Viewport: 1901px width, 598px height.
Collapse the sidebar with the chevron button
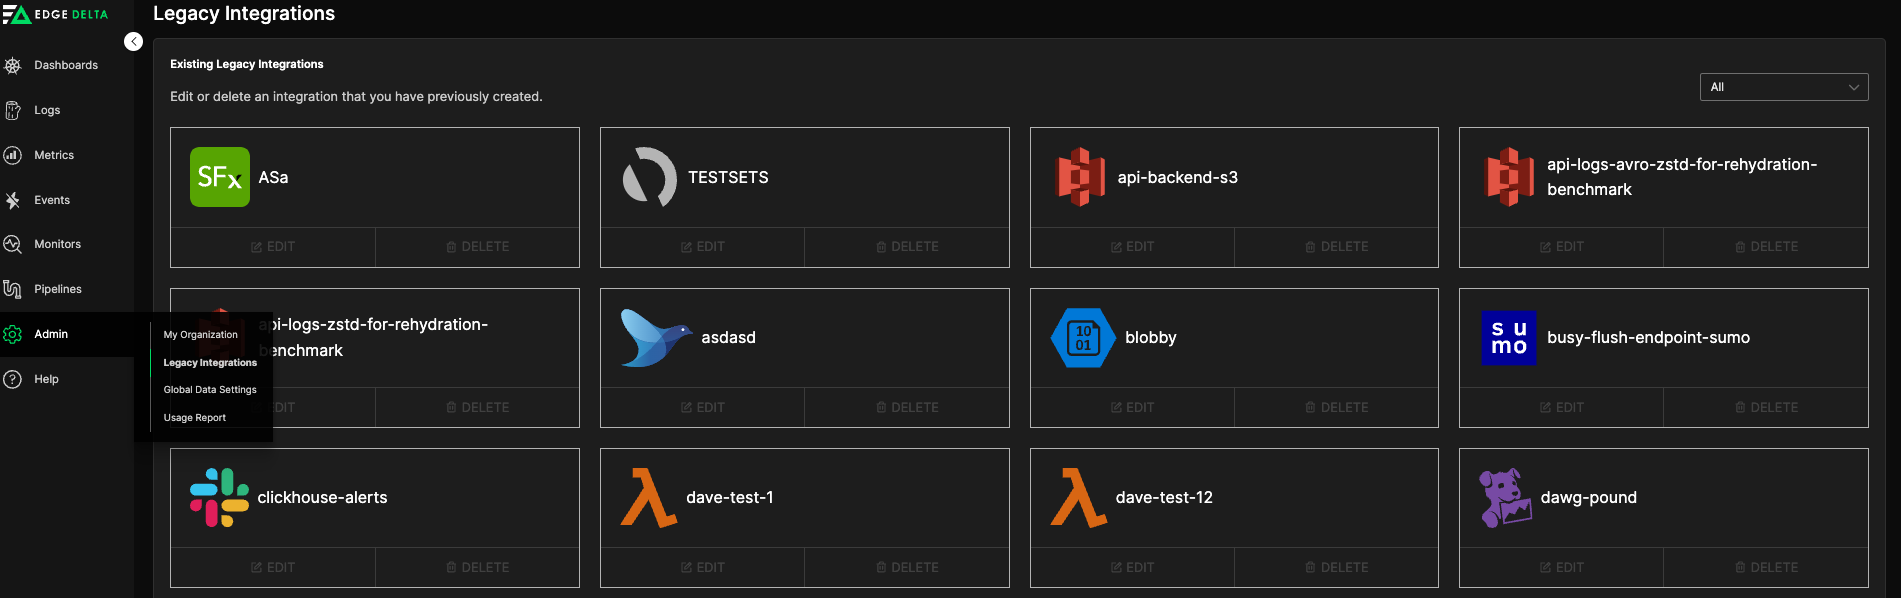click(133, 41)
